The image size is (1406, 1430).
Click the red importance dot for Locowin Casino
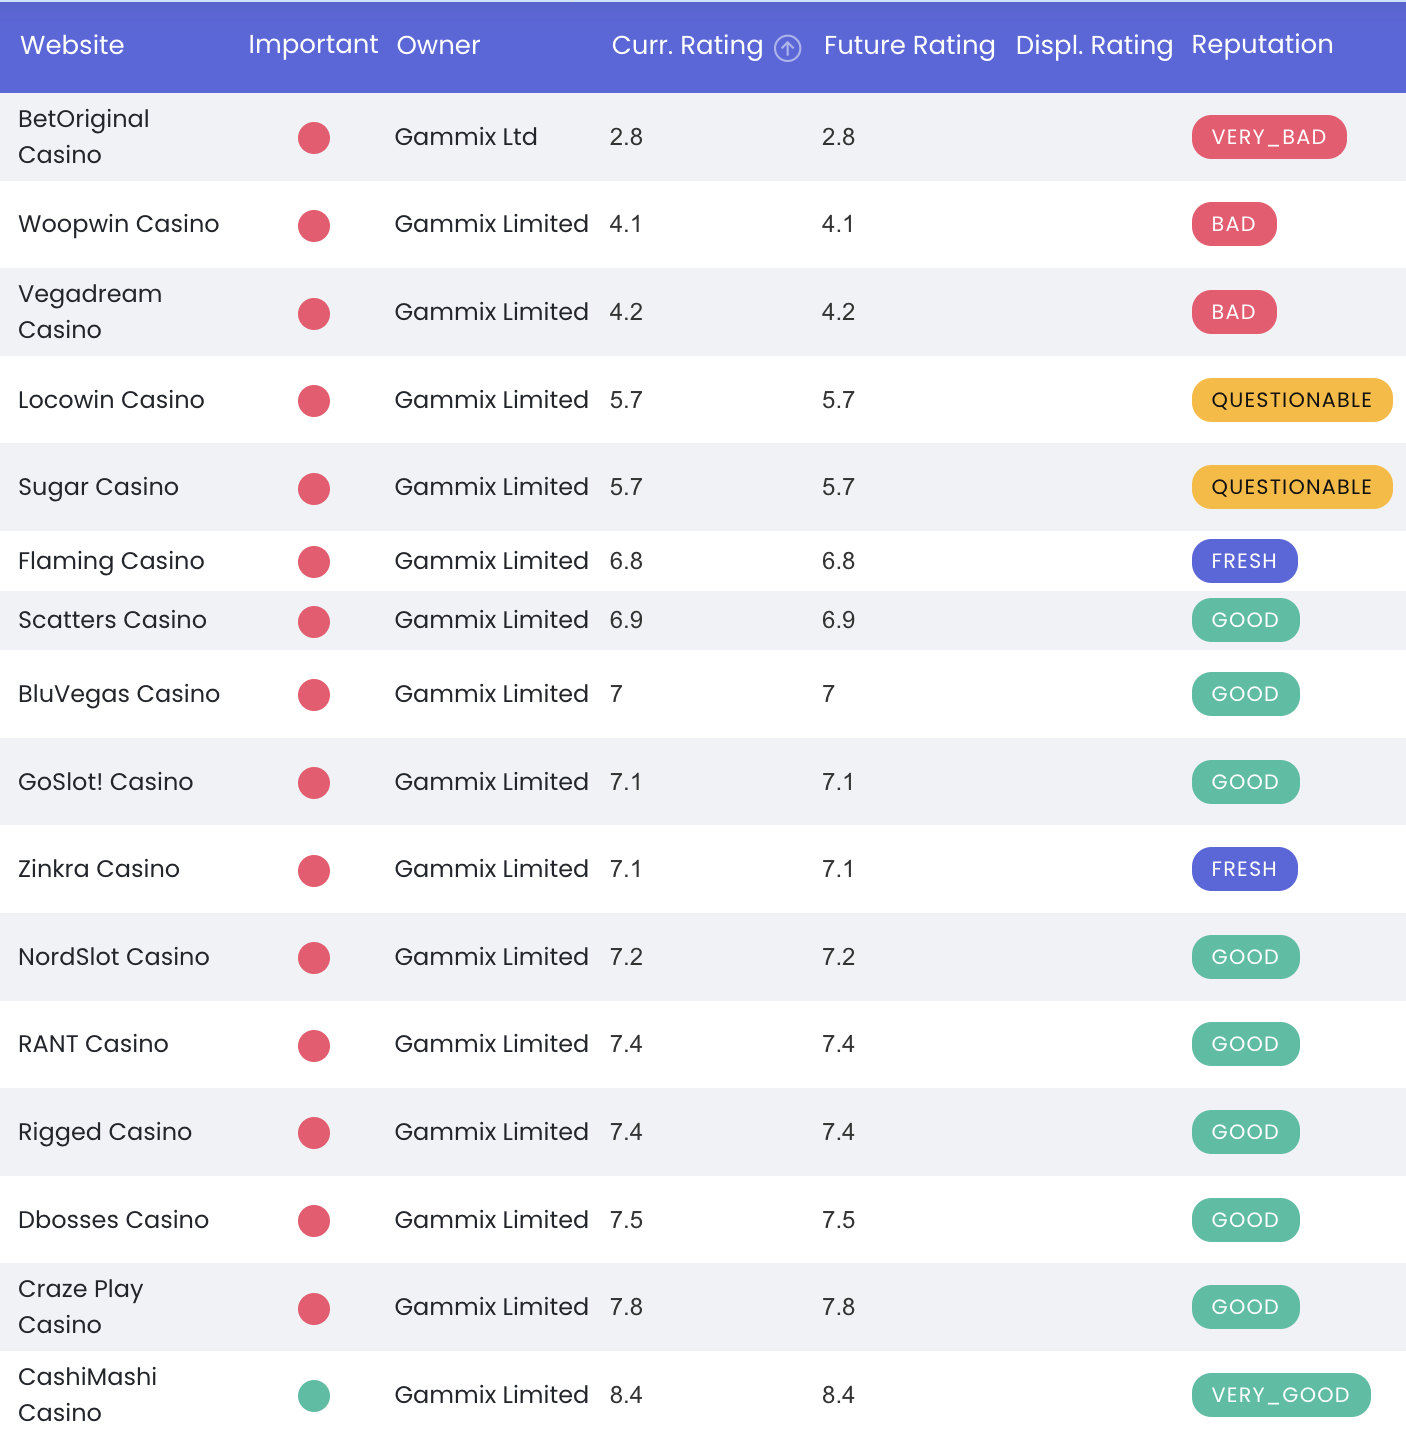coord(314,401)
